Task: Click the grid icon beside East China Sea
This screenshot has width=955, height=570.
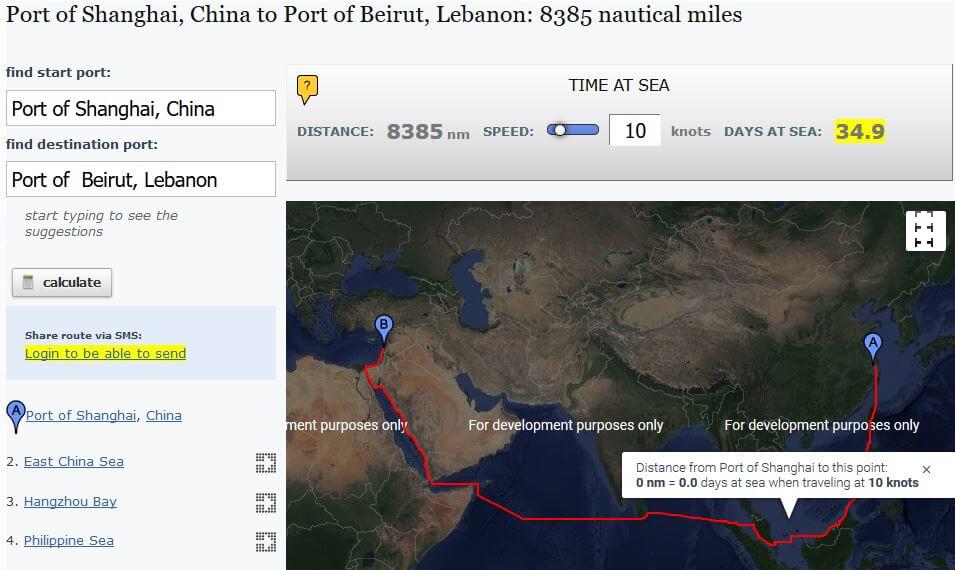Action: point(266,463)
